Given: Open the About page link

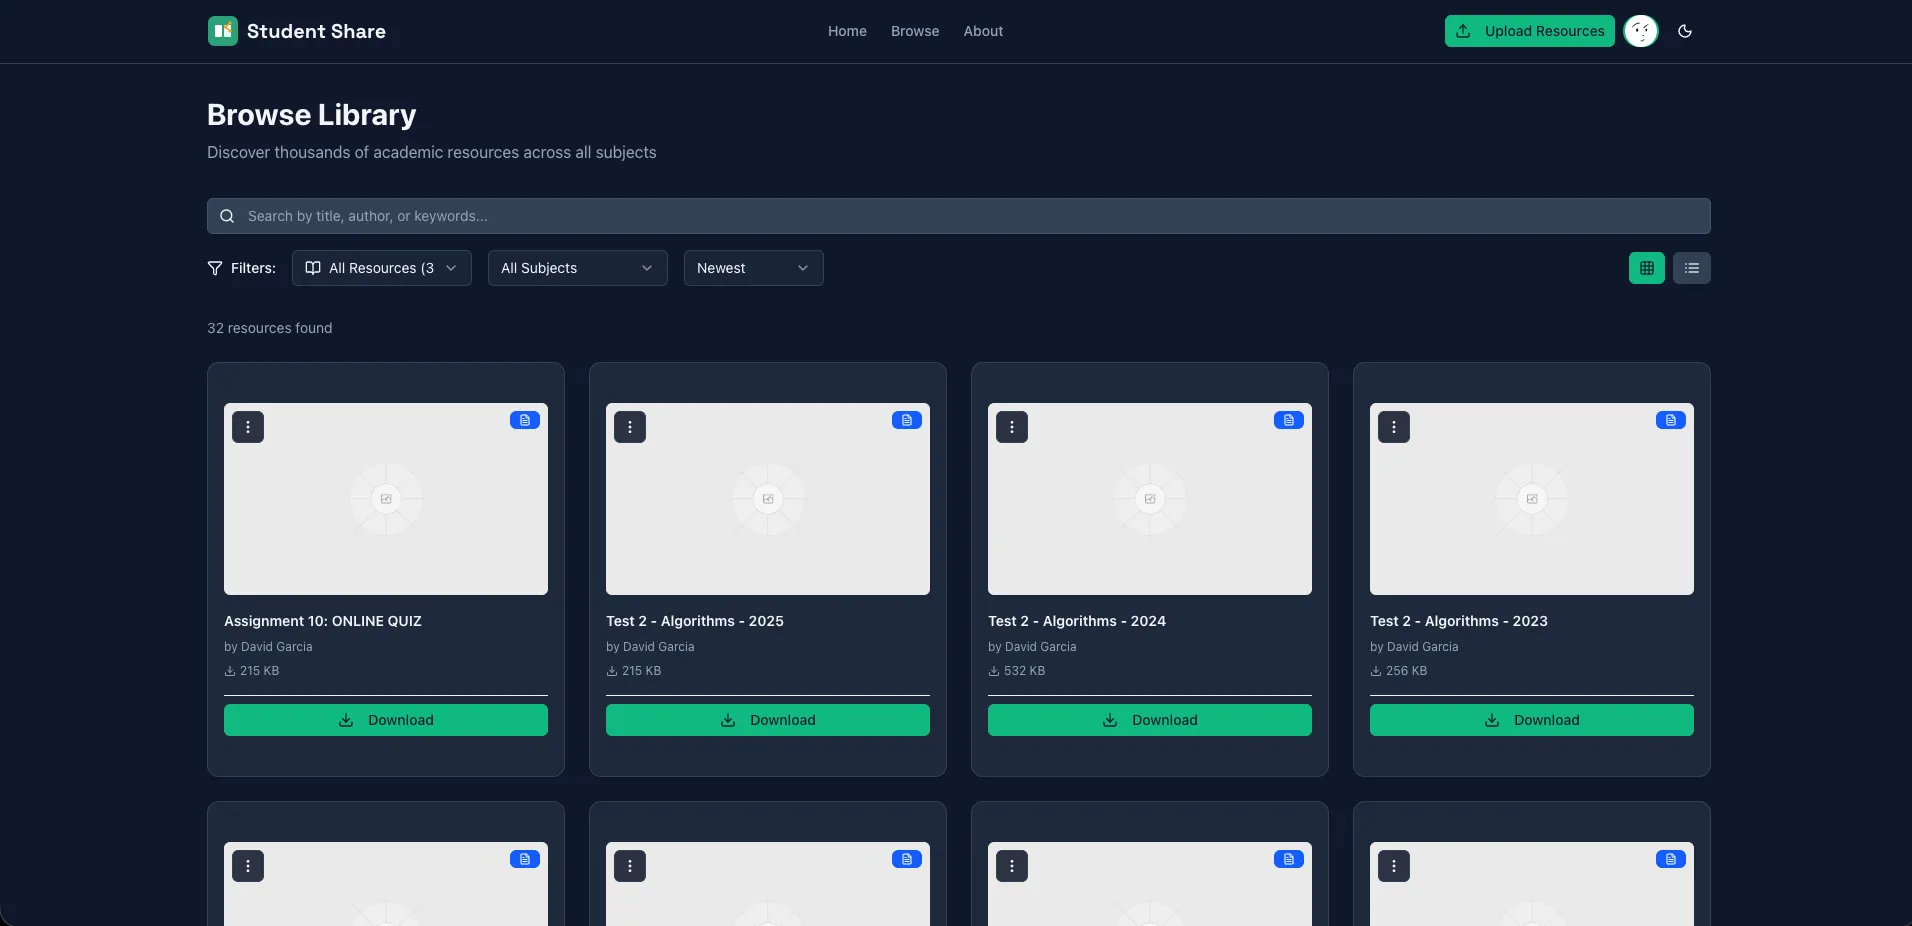Looking at the screenshot, I should click(983, 31).
